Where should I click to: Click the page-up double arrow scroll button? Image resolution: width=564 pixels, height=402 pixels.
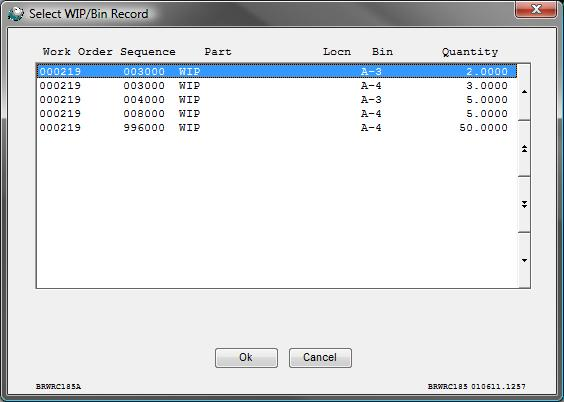[524, 149]
